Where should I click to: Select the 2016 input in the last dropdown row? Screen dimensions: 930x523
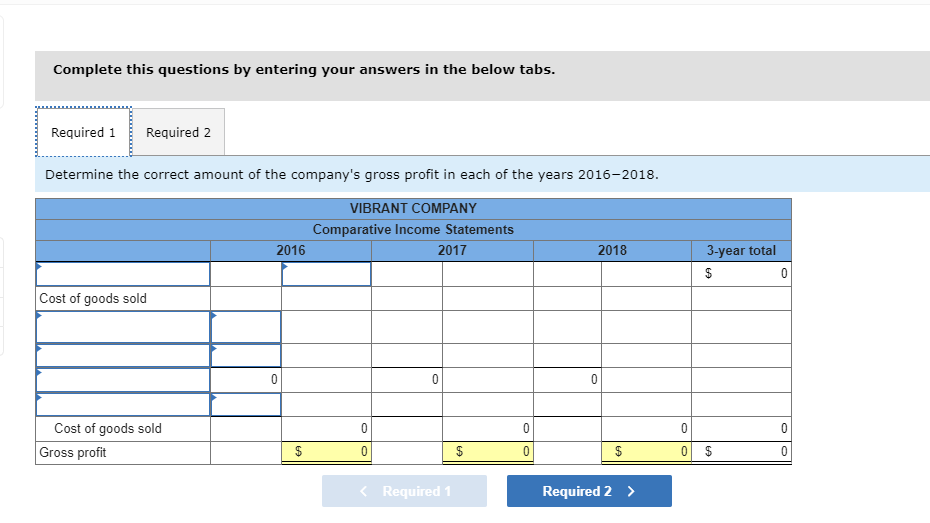246,404
